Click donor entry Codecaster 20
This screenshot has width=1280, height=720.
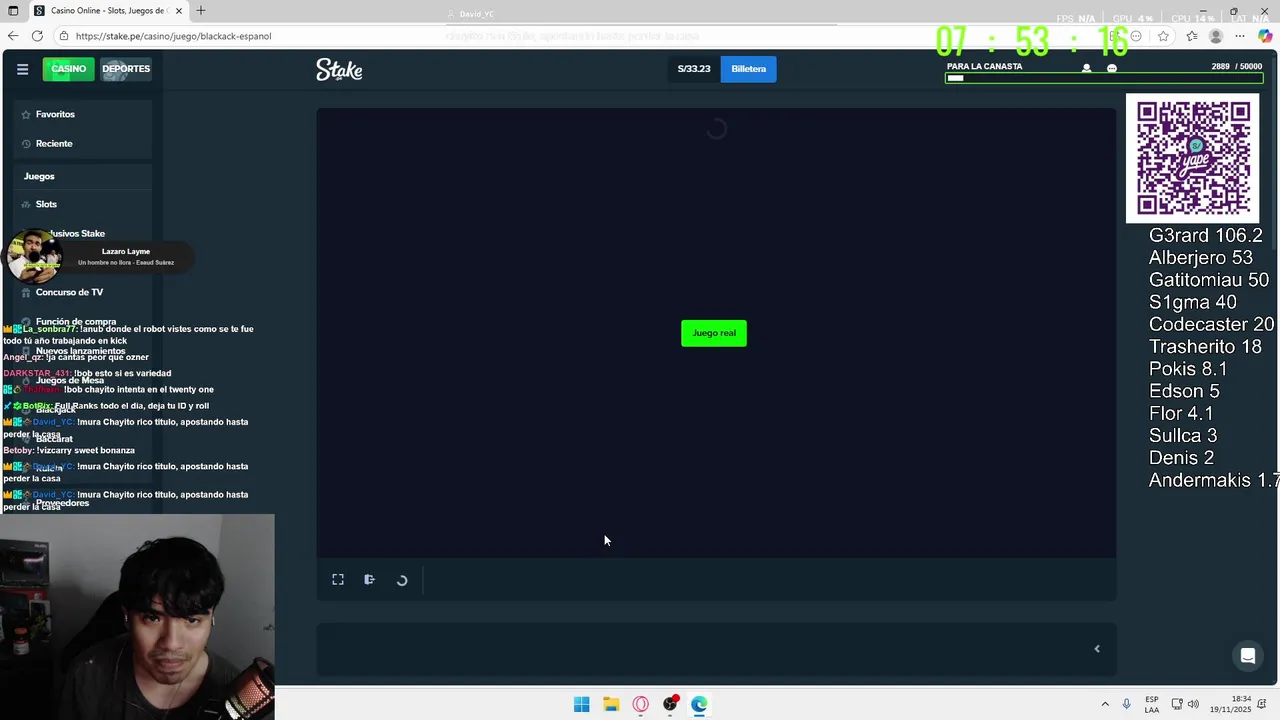coord(1211,325)
